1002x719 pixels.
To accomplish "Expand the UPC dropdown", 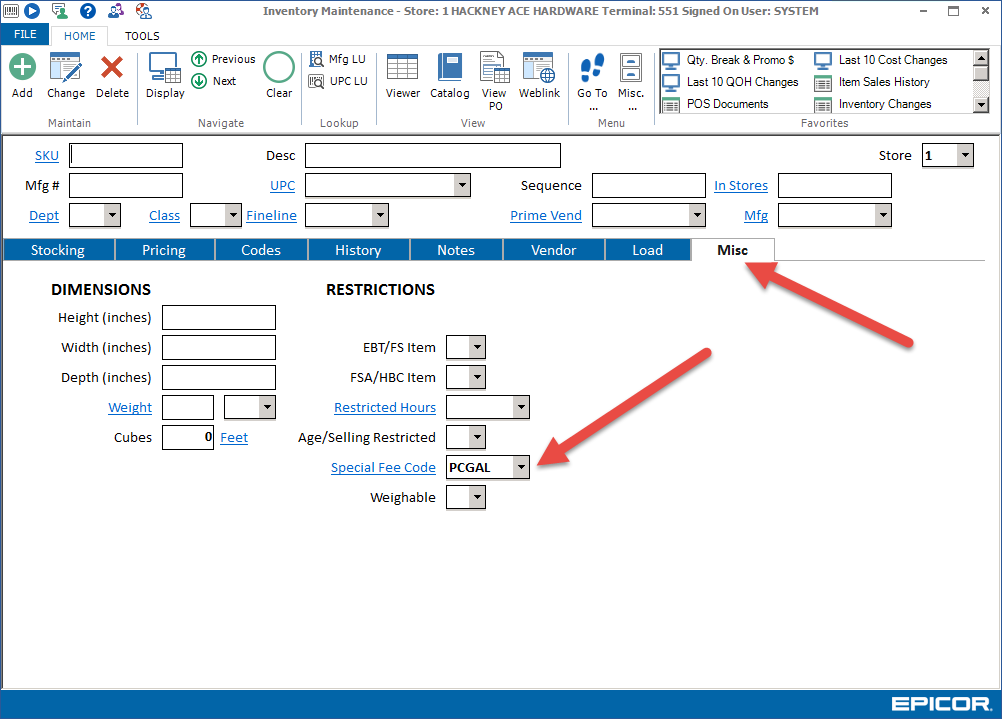I will pyautogui.click(x=462, y=185).
